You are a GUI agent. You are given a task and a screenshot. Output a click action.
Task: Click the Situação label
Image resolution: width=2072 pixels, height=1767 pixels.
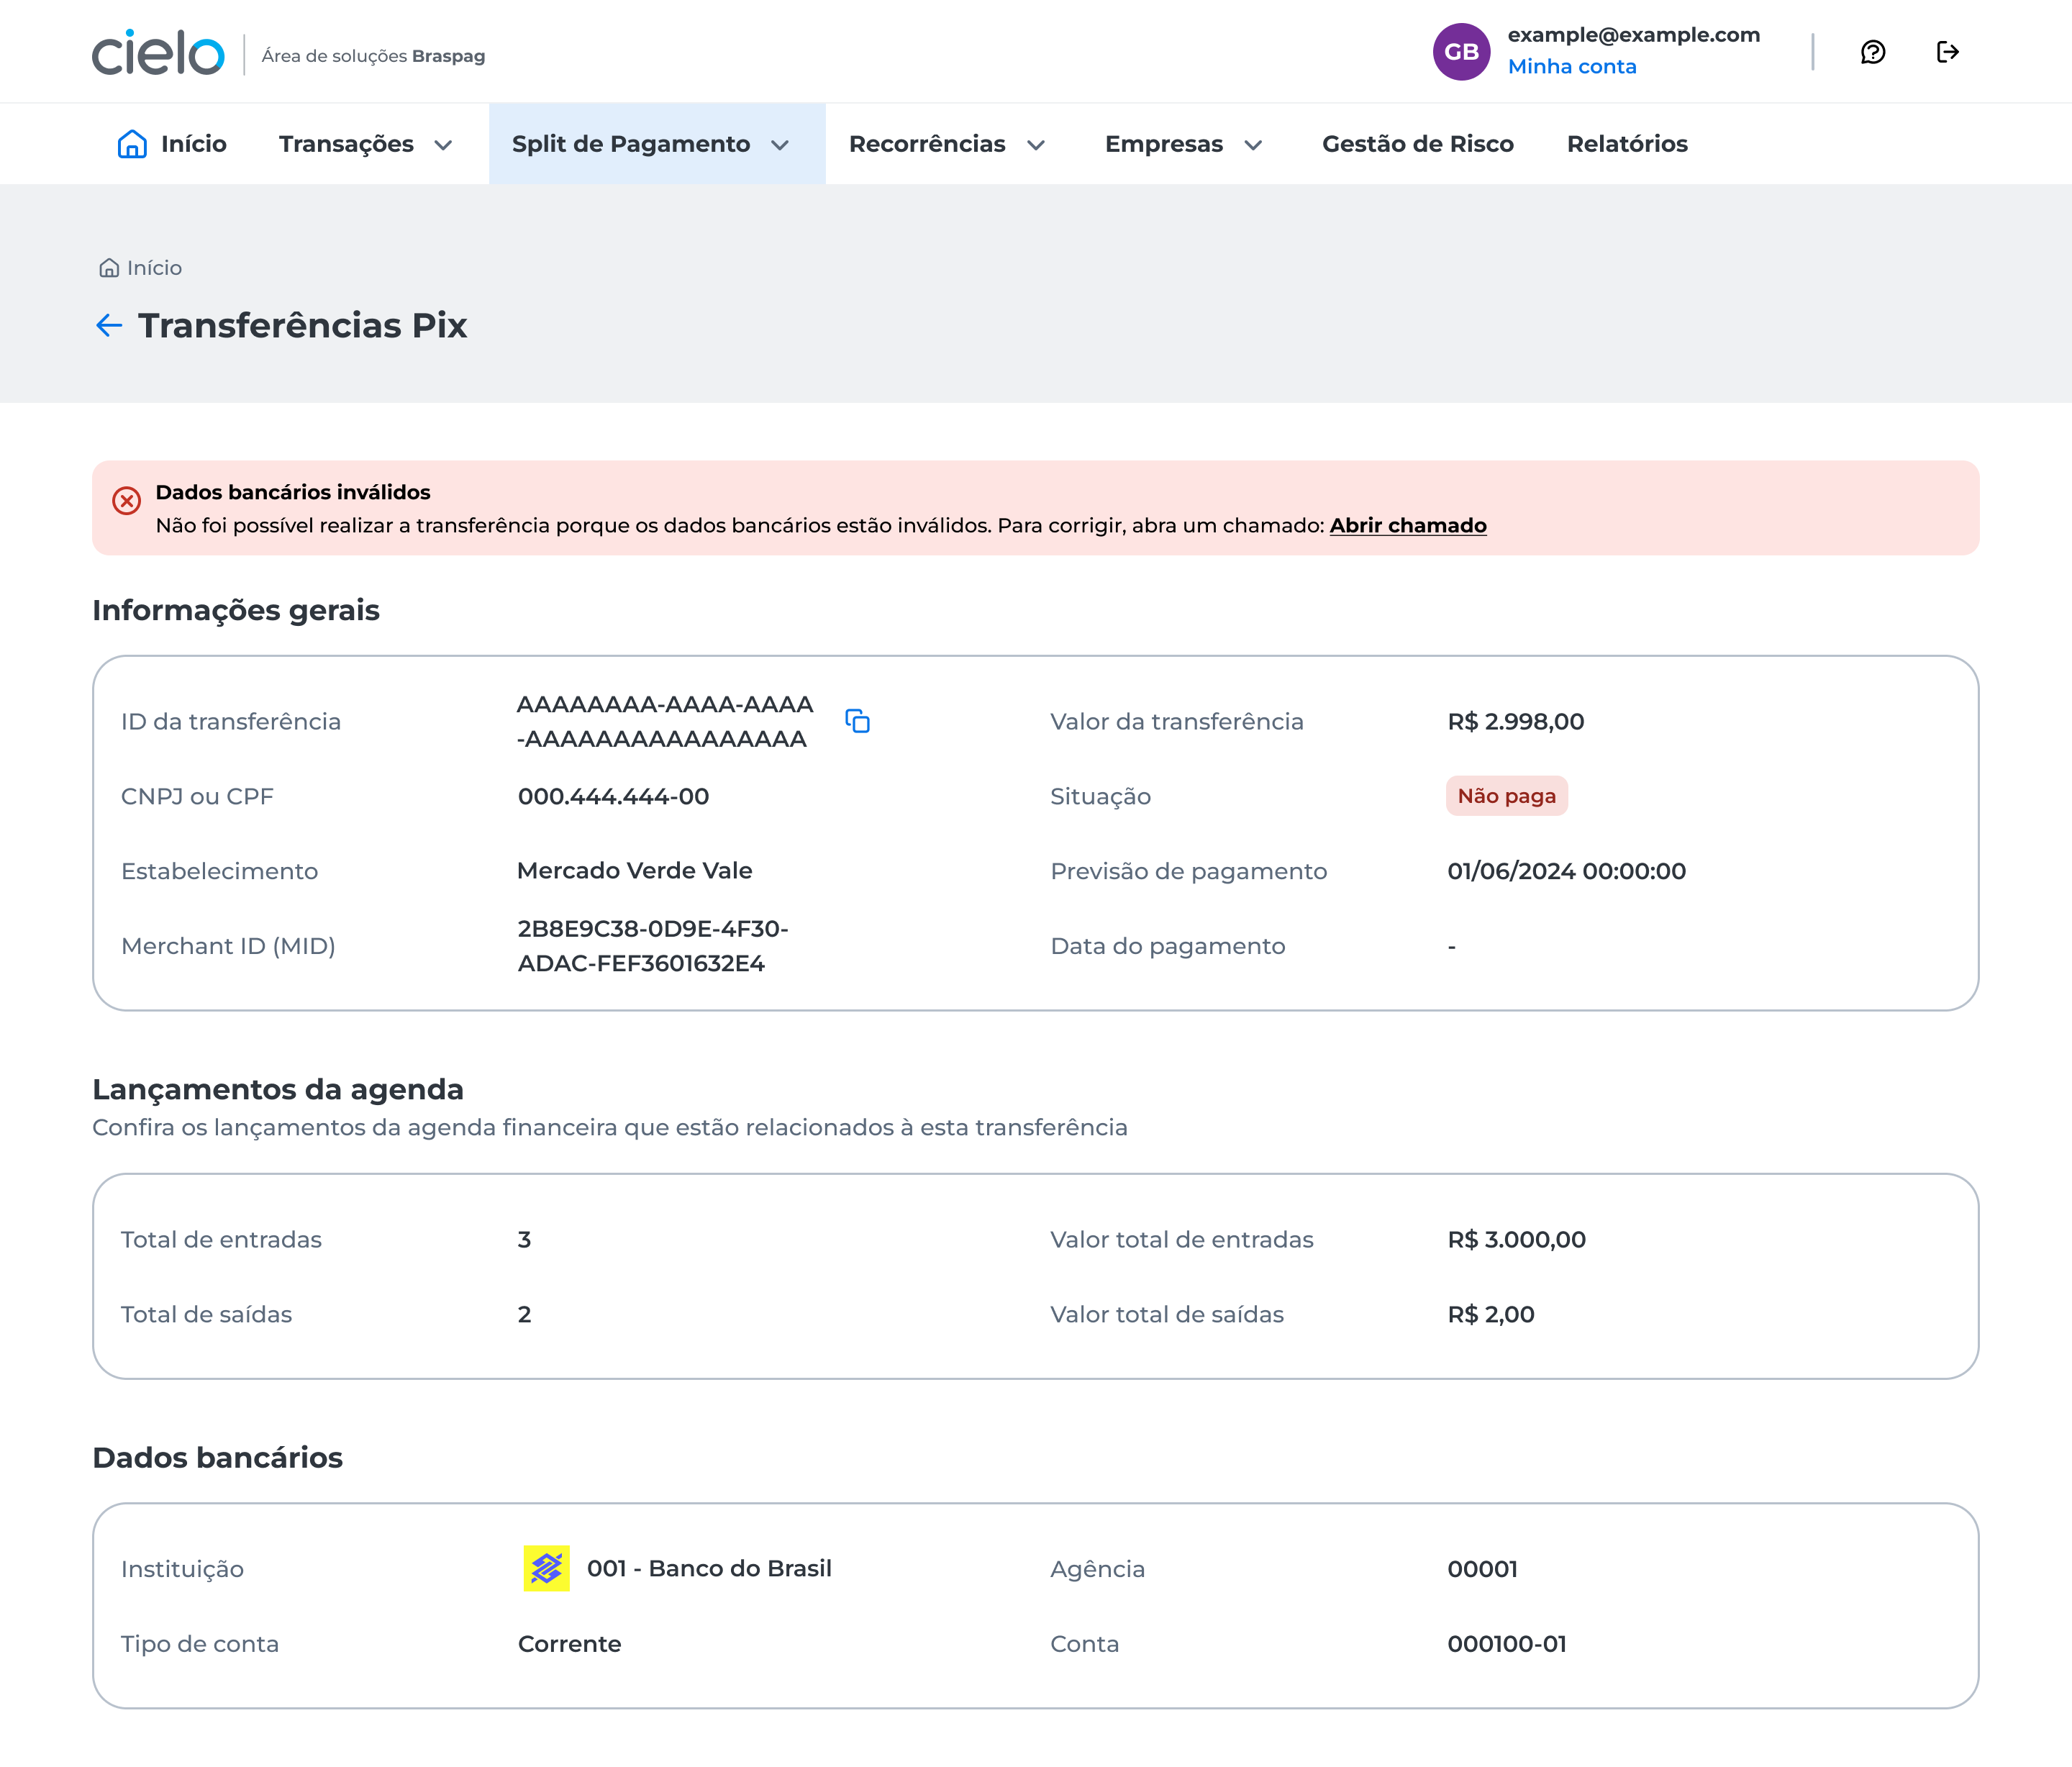tap(1100, 796)
